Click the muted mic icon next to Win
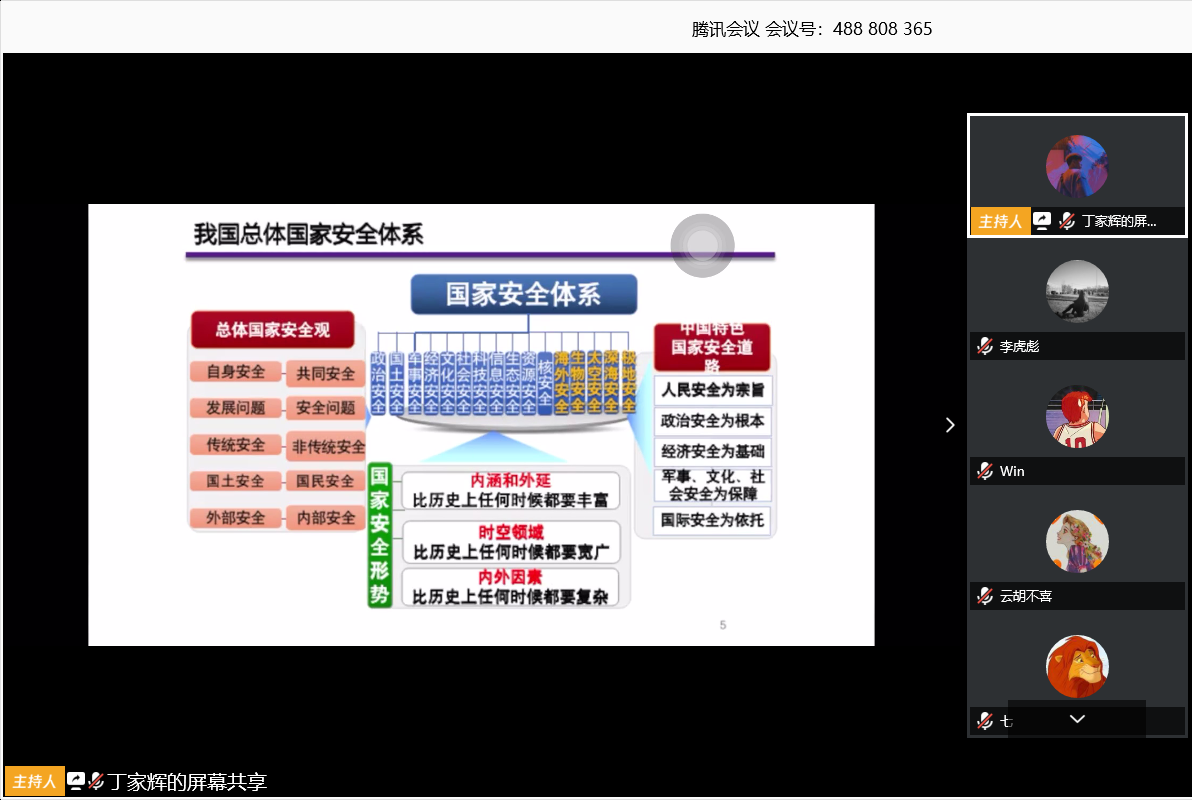This screenshot has height=800, width=1192. pyautogui.click(x=985, y=471)
